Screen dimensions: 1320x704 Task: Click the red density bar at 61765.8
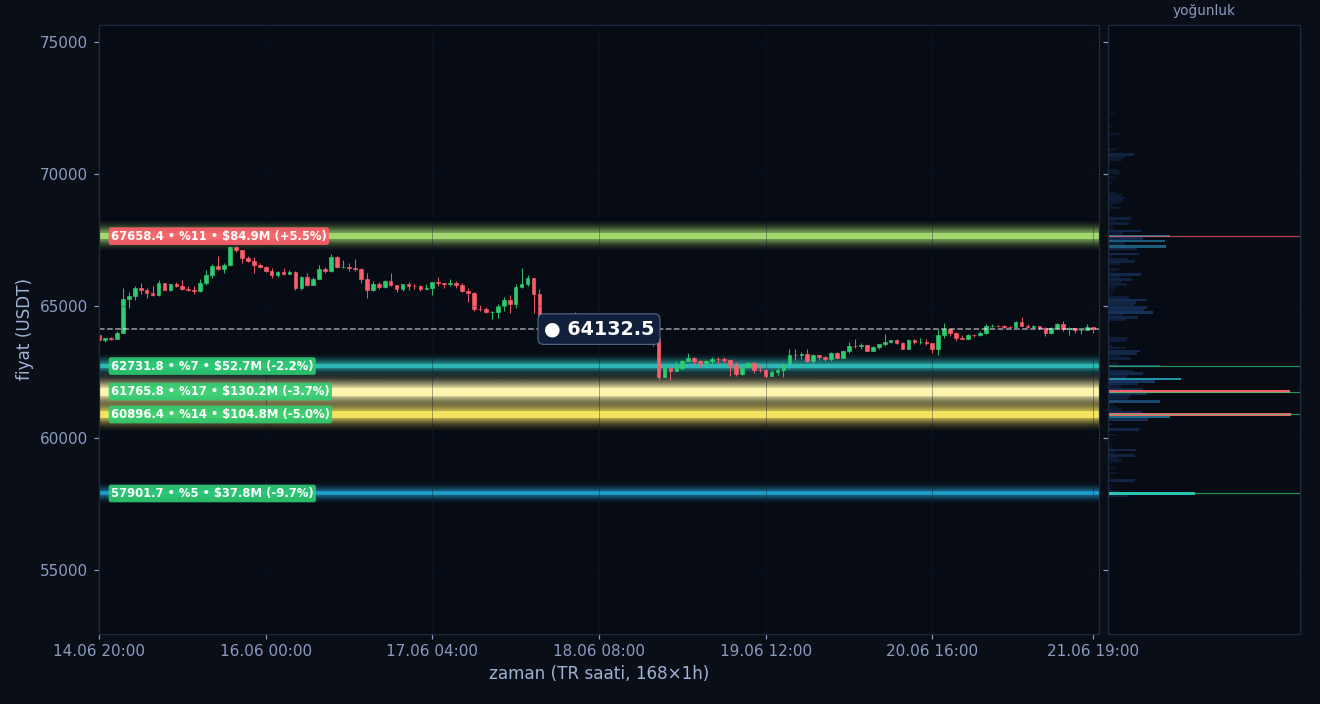1199,391
